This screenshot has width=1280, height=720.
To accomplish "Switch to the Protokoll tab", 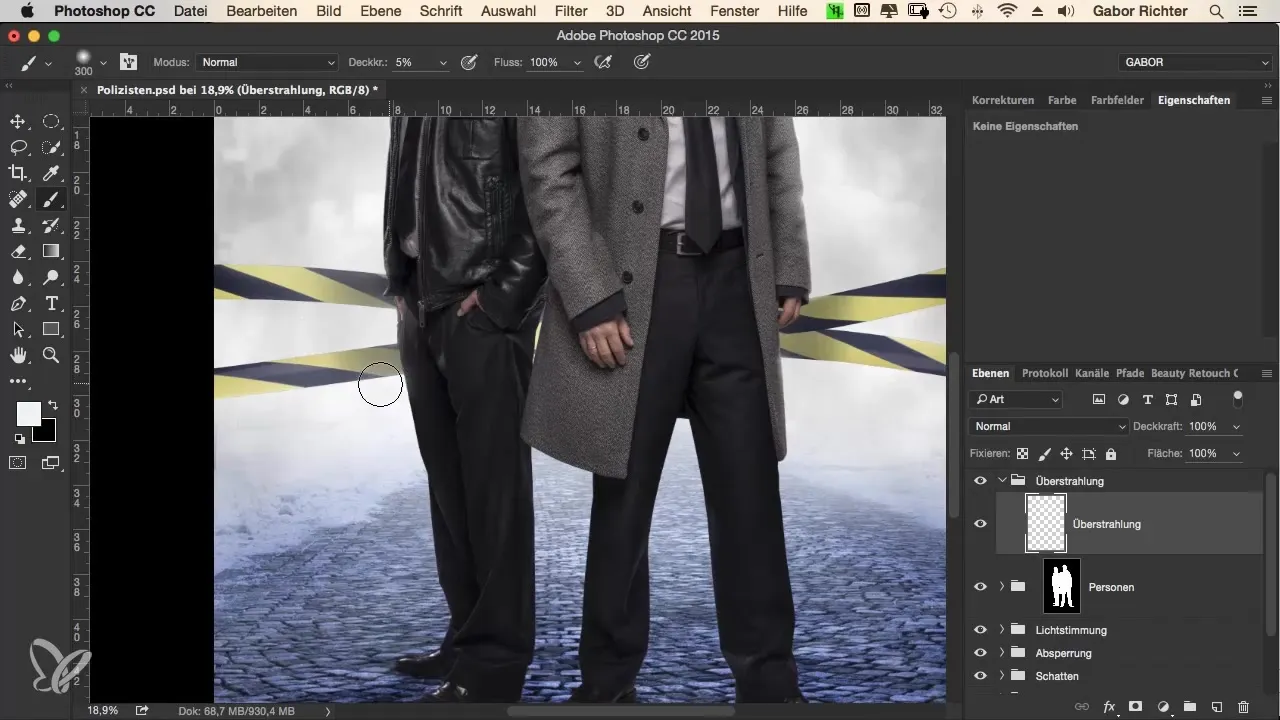I will click(1045, 373).
